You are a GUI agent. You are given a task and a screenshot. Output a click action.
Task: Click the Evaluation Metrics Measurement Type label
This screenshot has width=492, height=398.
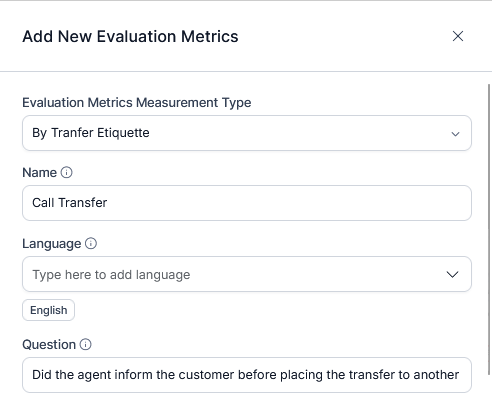pyautogui.click(x=137, y=103)
